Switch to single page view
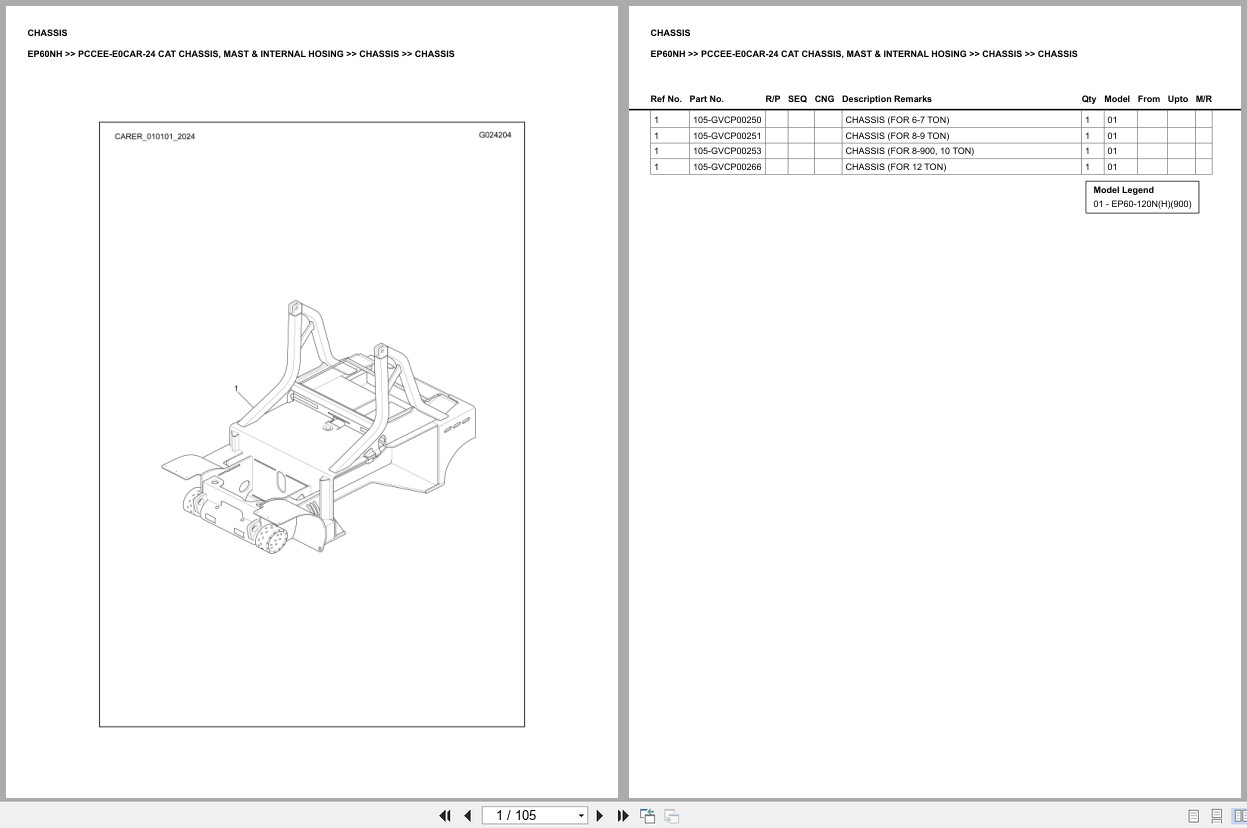This screenshot has width=1247, height=828. tap(1193, 816)
